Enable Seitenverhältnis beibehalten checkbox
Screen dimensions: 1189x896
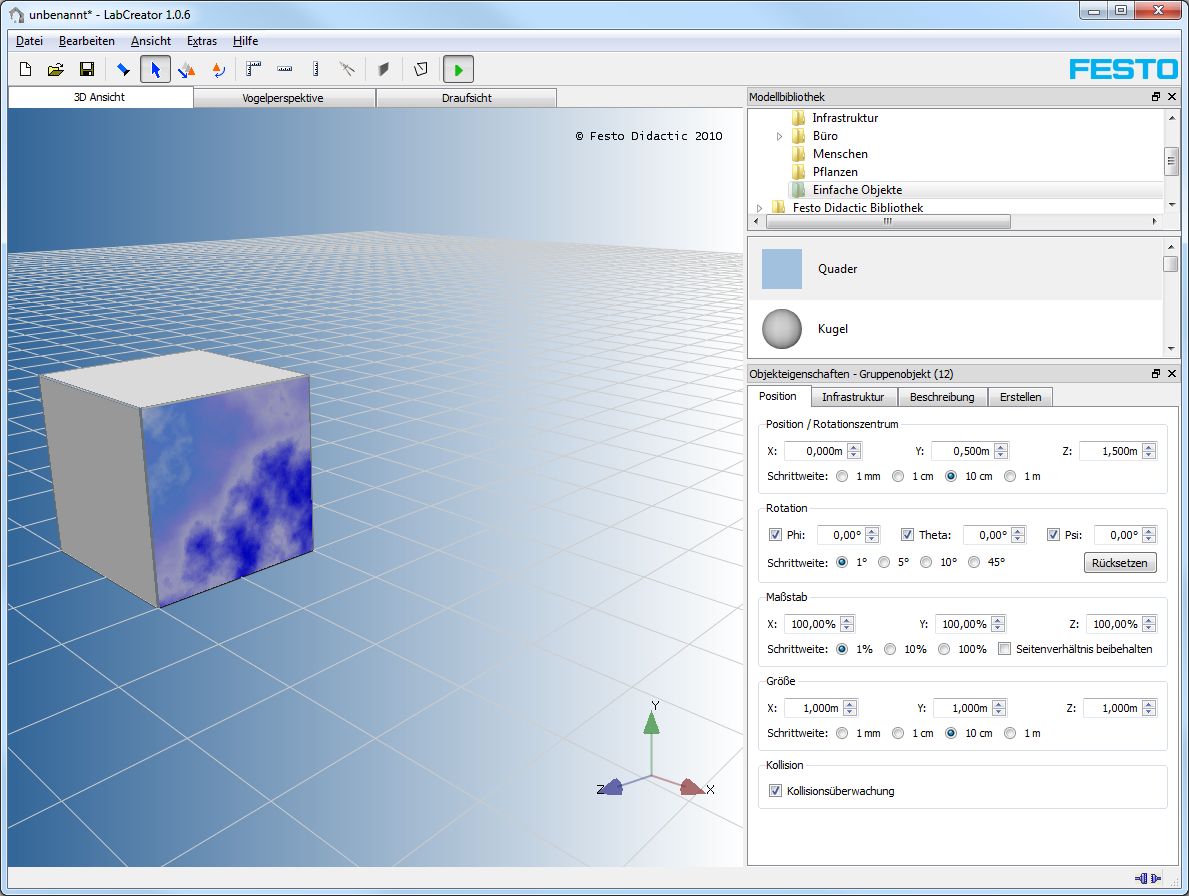(x=1004, y=649)
